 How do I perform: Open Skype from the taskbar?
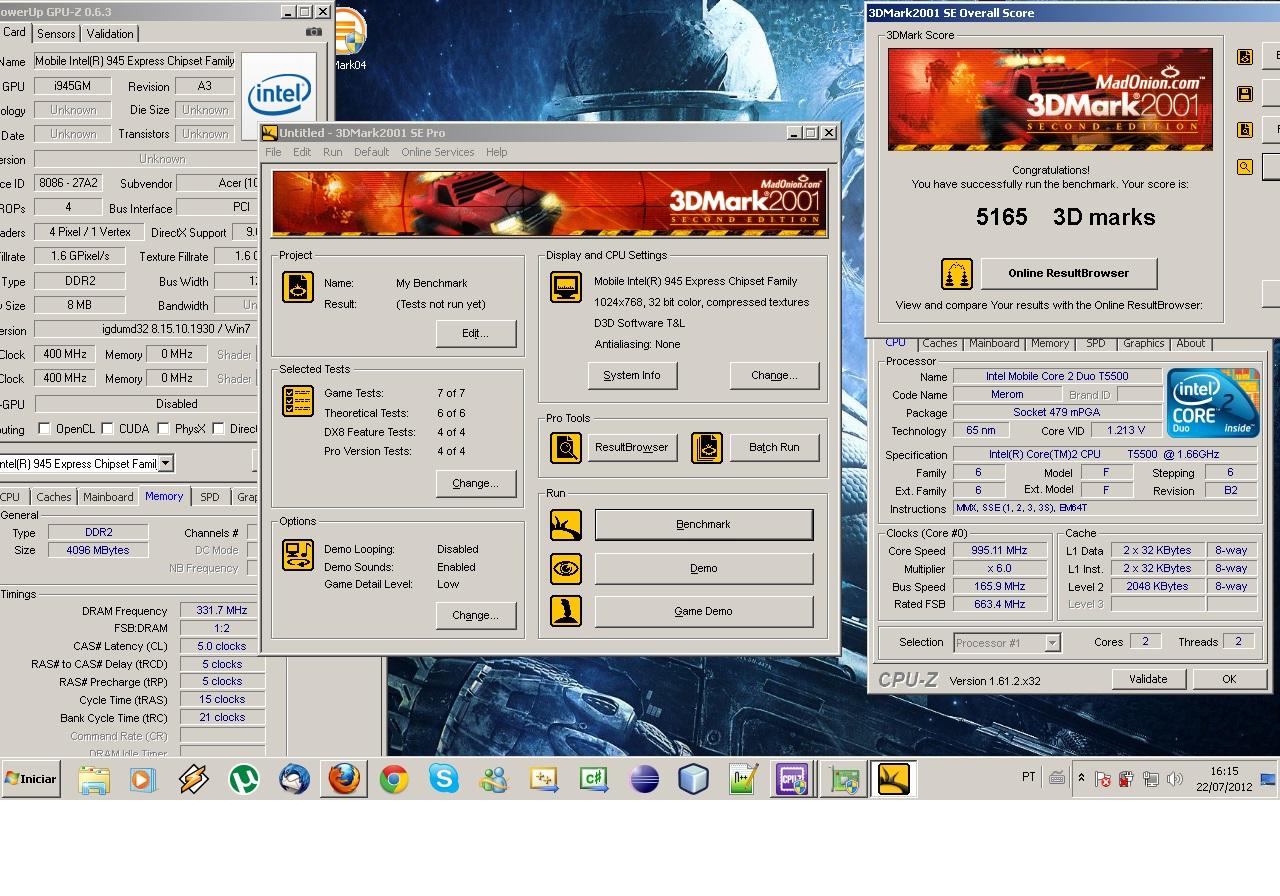tap(444, 779)
